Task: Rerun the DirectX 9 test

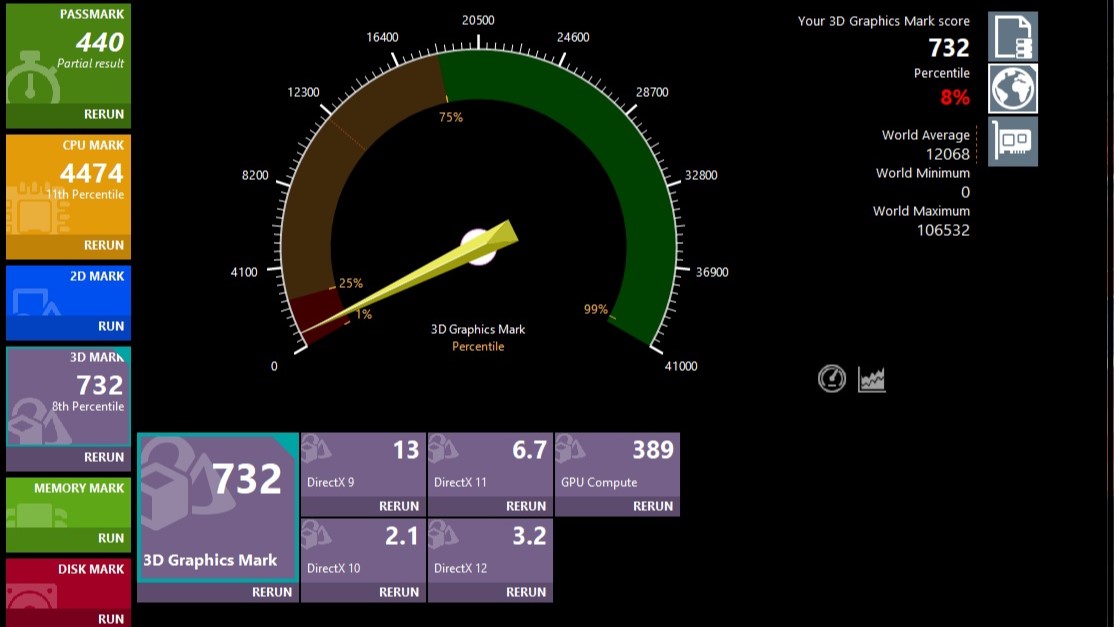Action: (399, 506)
